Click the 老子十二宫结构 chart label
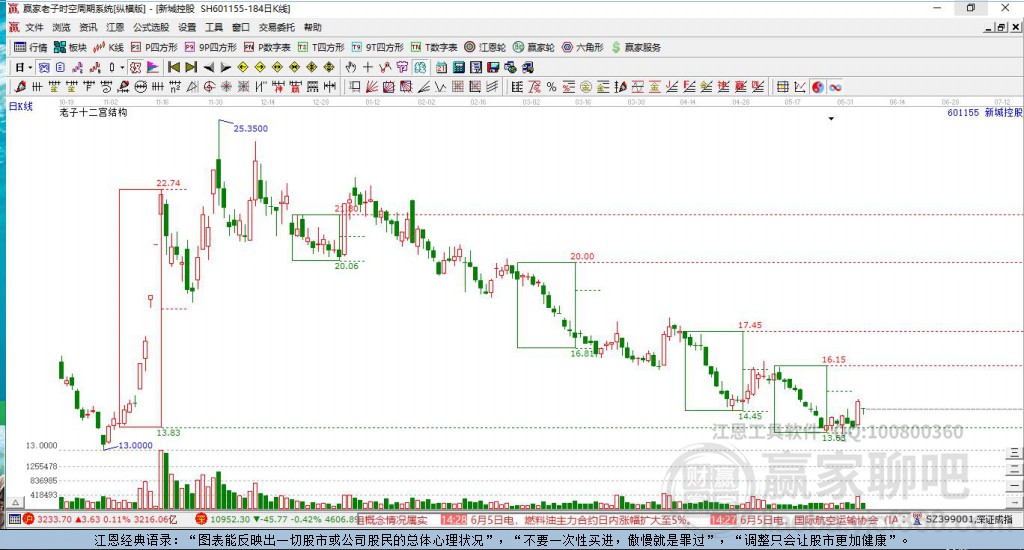 pos(93,112)
